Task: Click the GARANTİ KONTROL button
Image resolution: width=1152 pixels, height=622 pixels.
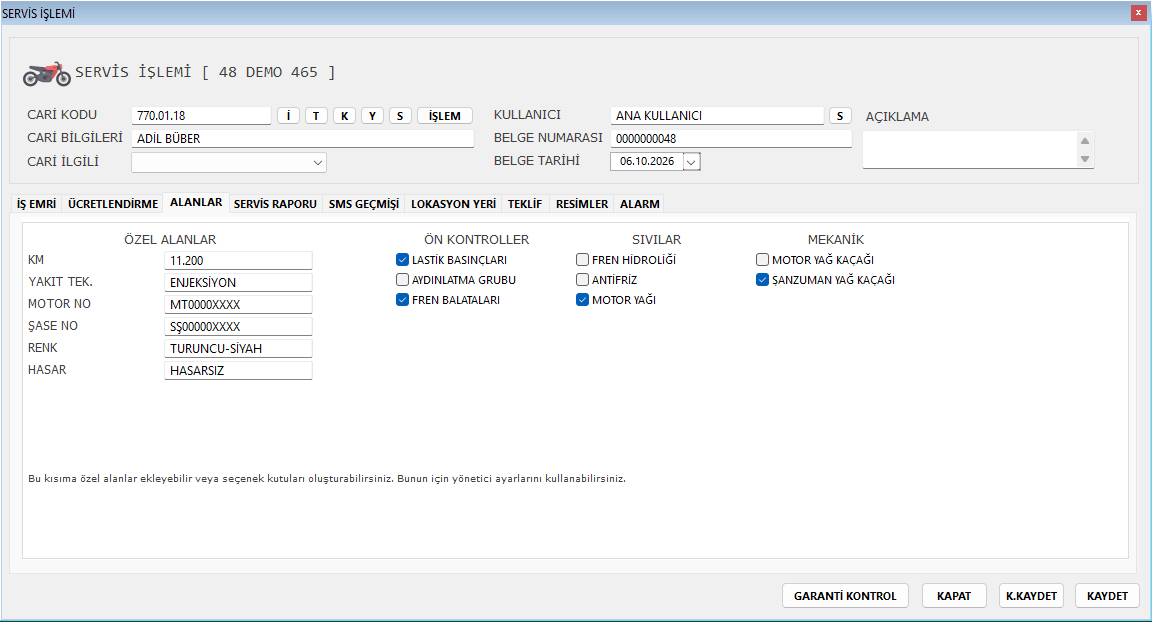Action: click(845, 596)
